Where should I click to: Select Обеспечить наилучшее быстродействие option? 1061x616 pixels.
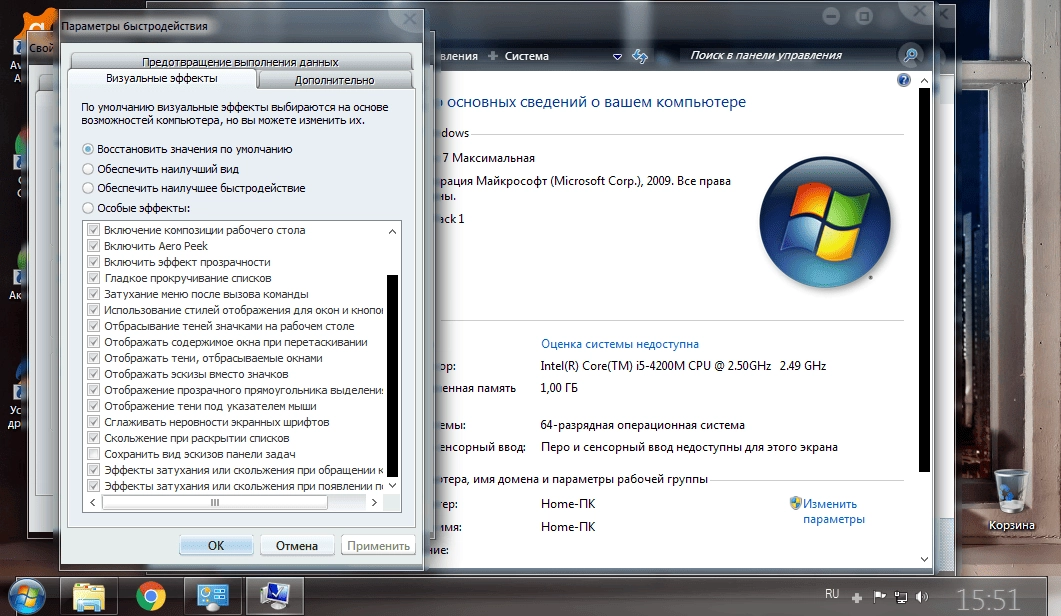88,188
